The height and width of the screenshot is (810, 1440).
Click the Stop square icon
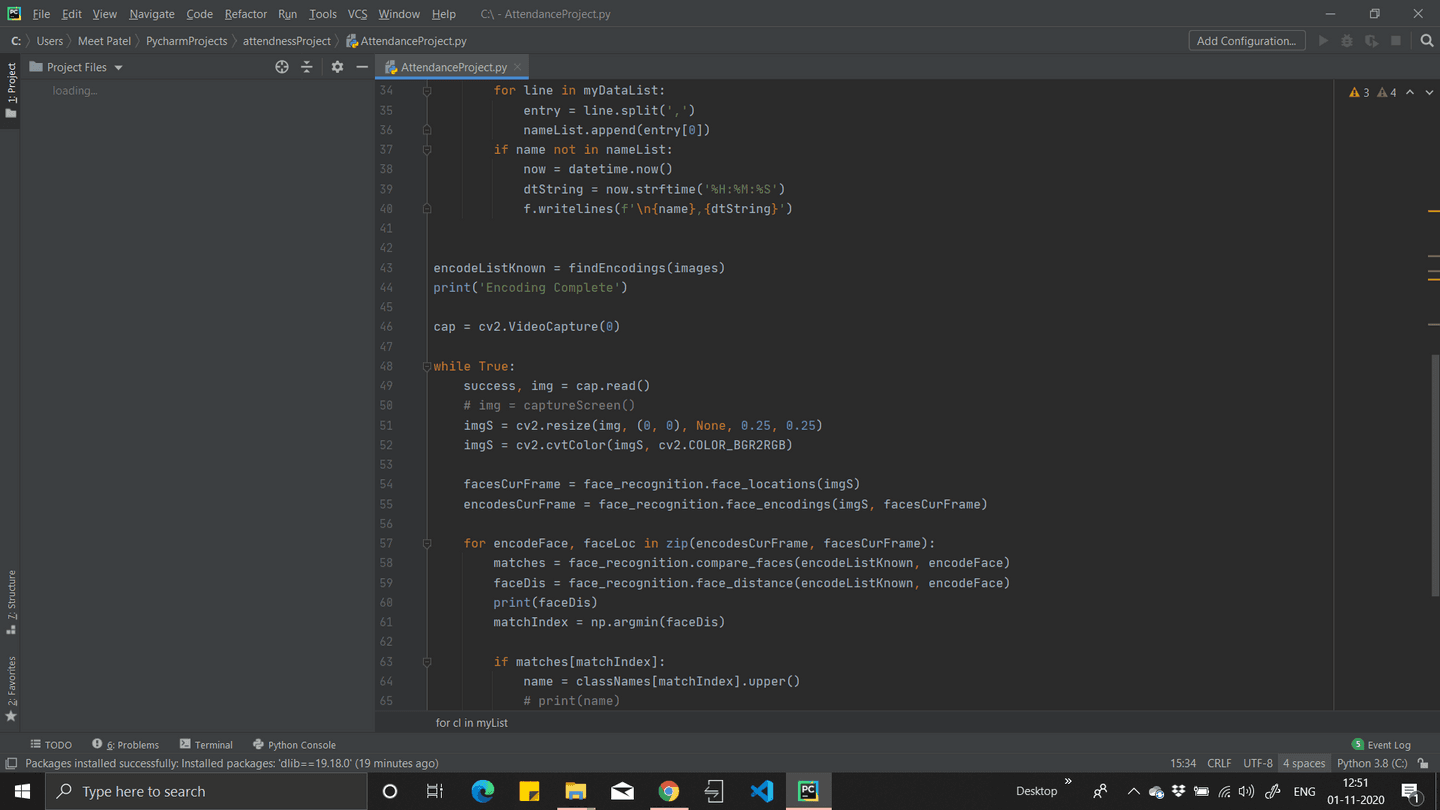[1396, 41]
